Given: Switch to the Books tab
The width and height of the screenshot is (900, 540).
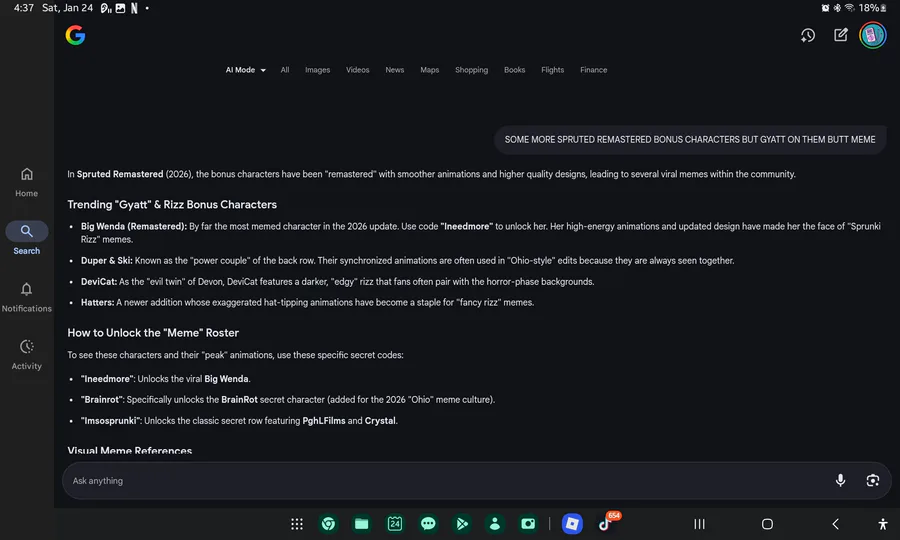Looking at the screenshot, I should pos(514,70).
